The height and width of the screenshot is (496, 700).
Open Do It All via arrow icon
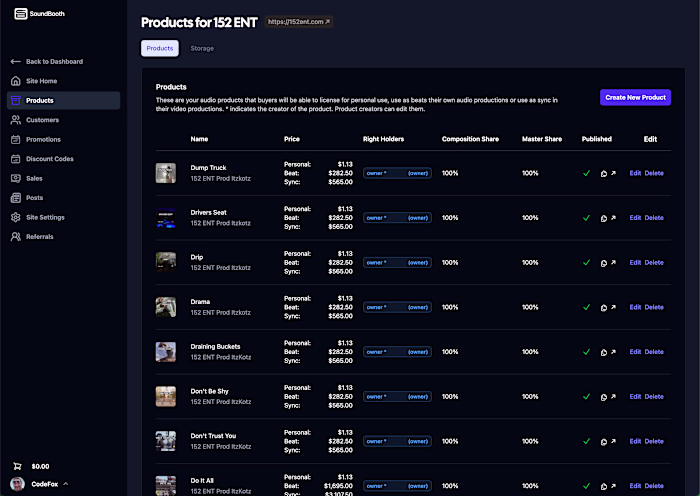tap(613, 486)
